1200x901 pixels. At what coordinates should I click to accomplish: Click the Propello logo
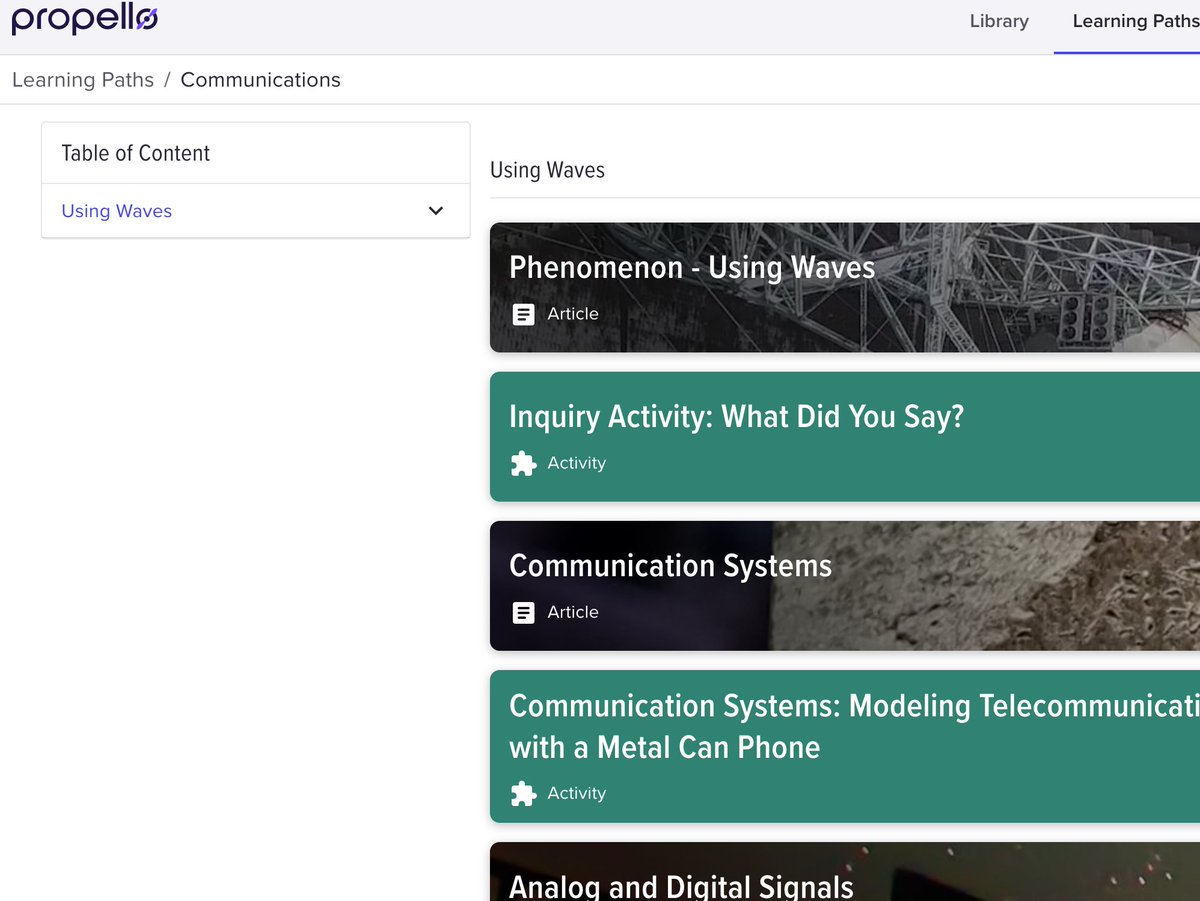click(84, 19)
